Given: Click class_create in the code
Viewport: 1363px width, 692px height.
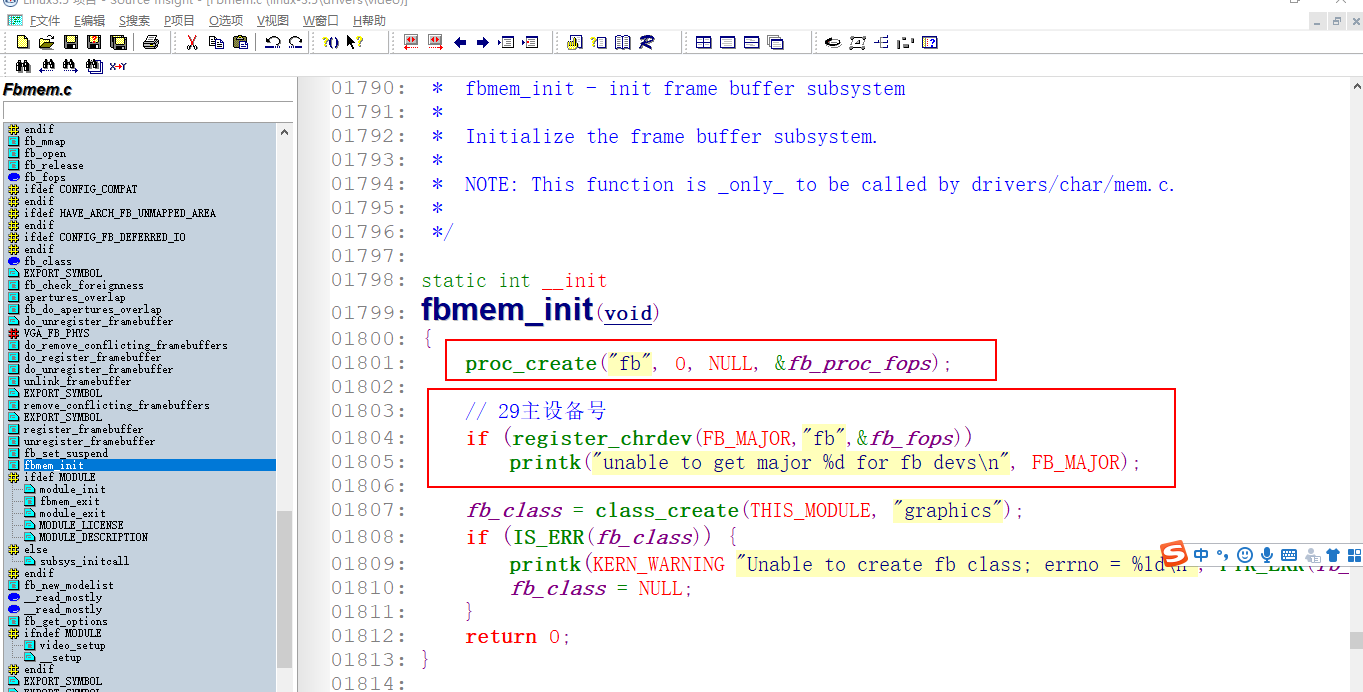Looking at the screenshot, I should coord(667,510).
